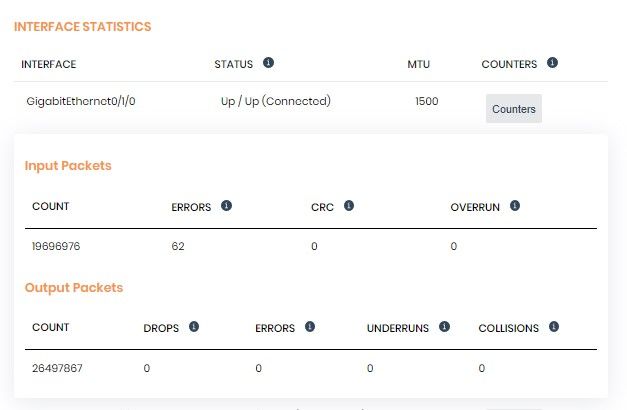The height and width of the screenshot is (410, 627).
Task: Click the MTU value 1500
Action: pyautogui.click(x=427, y=101)
